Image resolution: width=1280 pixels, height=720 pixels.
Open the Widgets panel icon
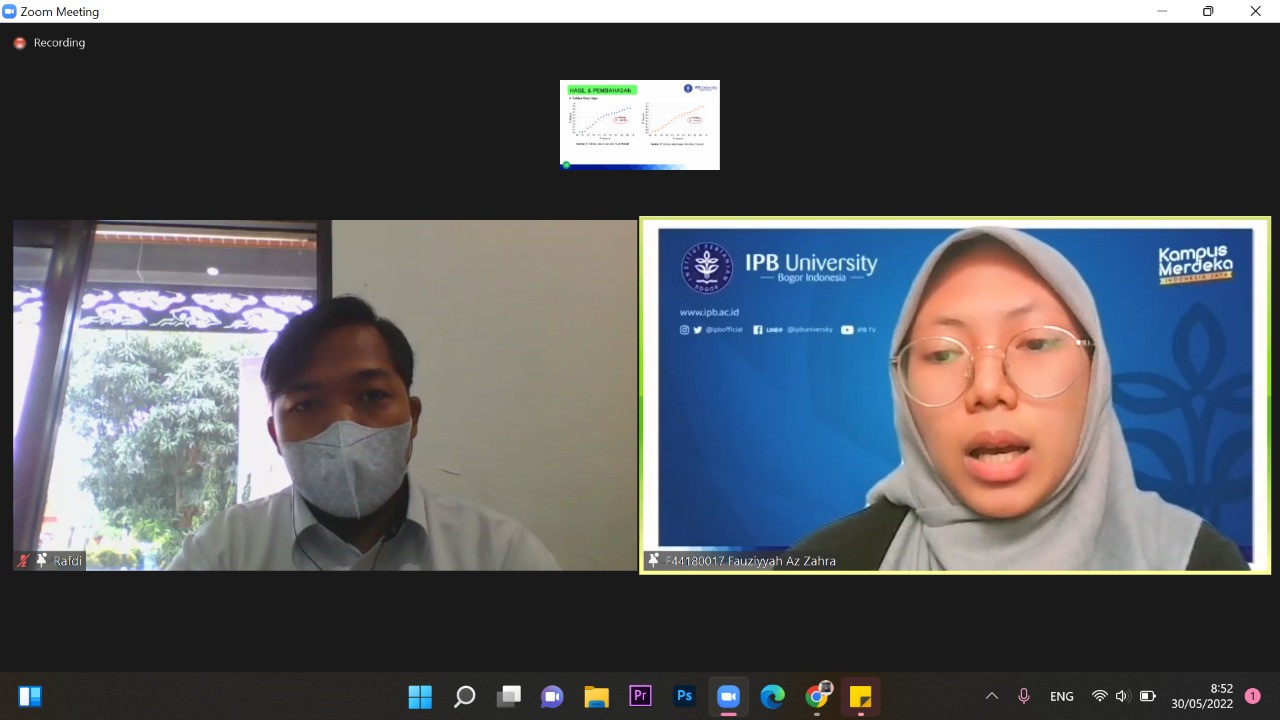(x=30, y=696)
